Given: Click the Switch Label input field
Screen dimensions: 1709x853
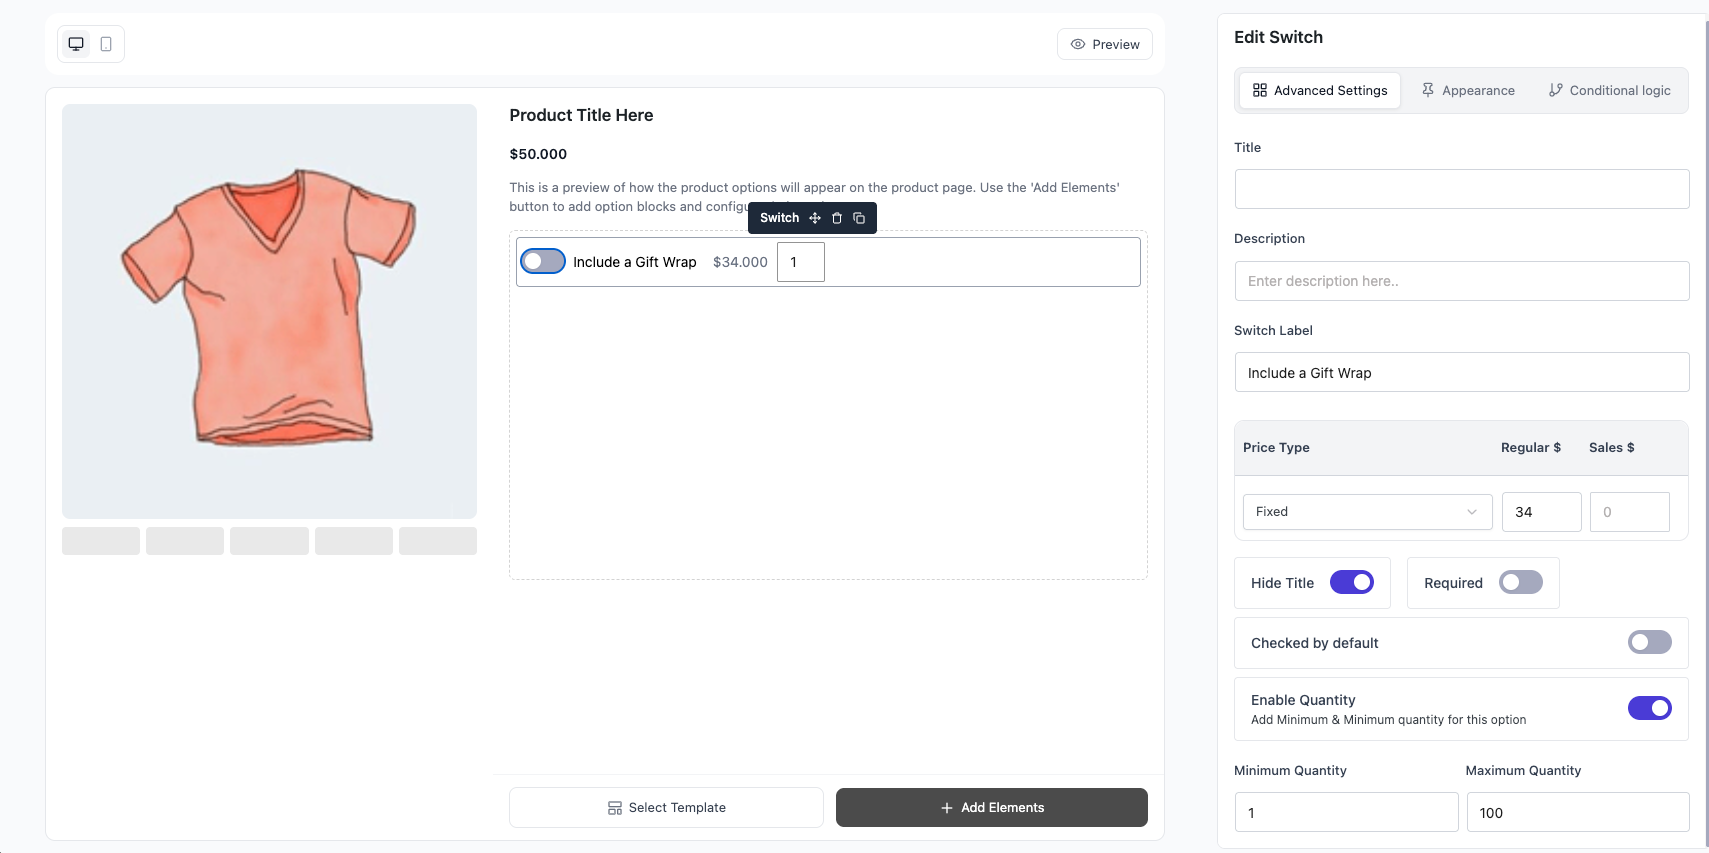Looking at the screenshot, I should click(1462, 372).
